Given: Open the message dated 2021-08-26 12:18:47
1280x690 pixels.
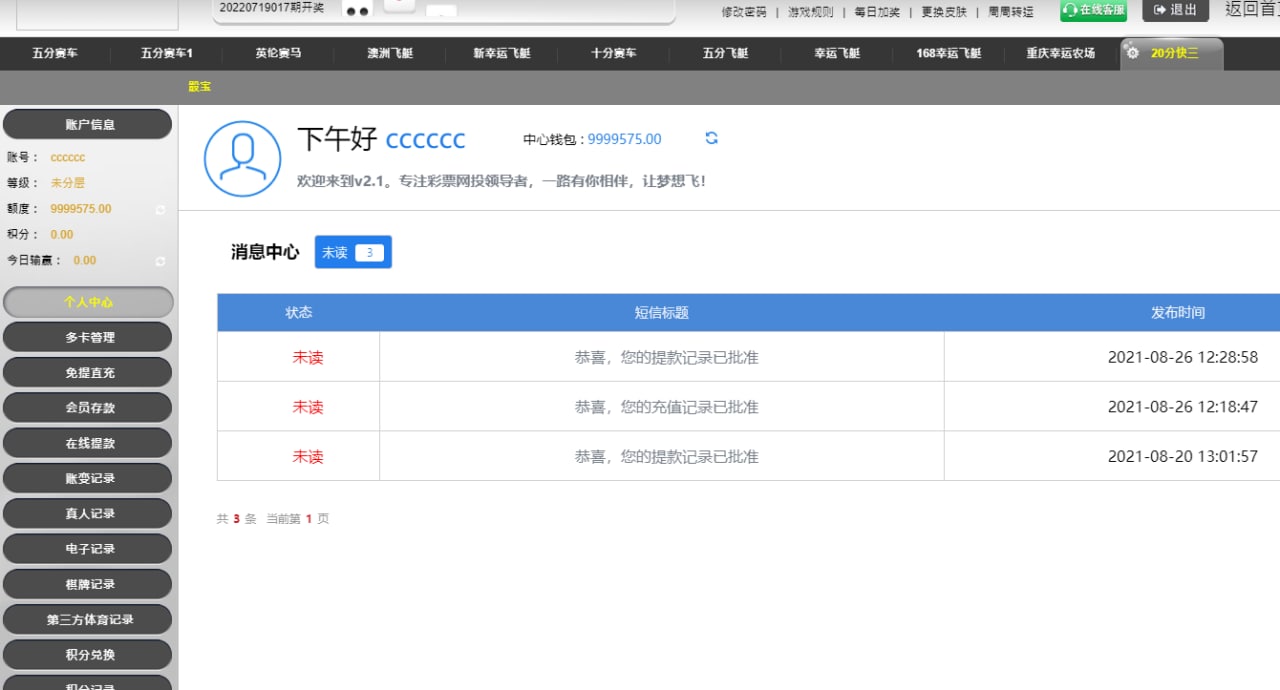Looking at the screenshot, I should [666, 407].
